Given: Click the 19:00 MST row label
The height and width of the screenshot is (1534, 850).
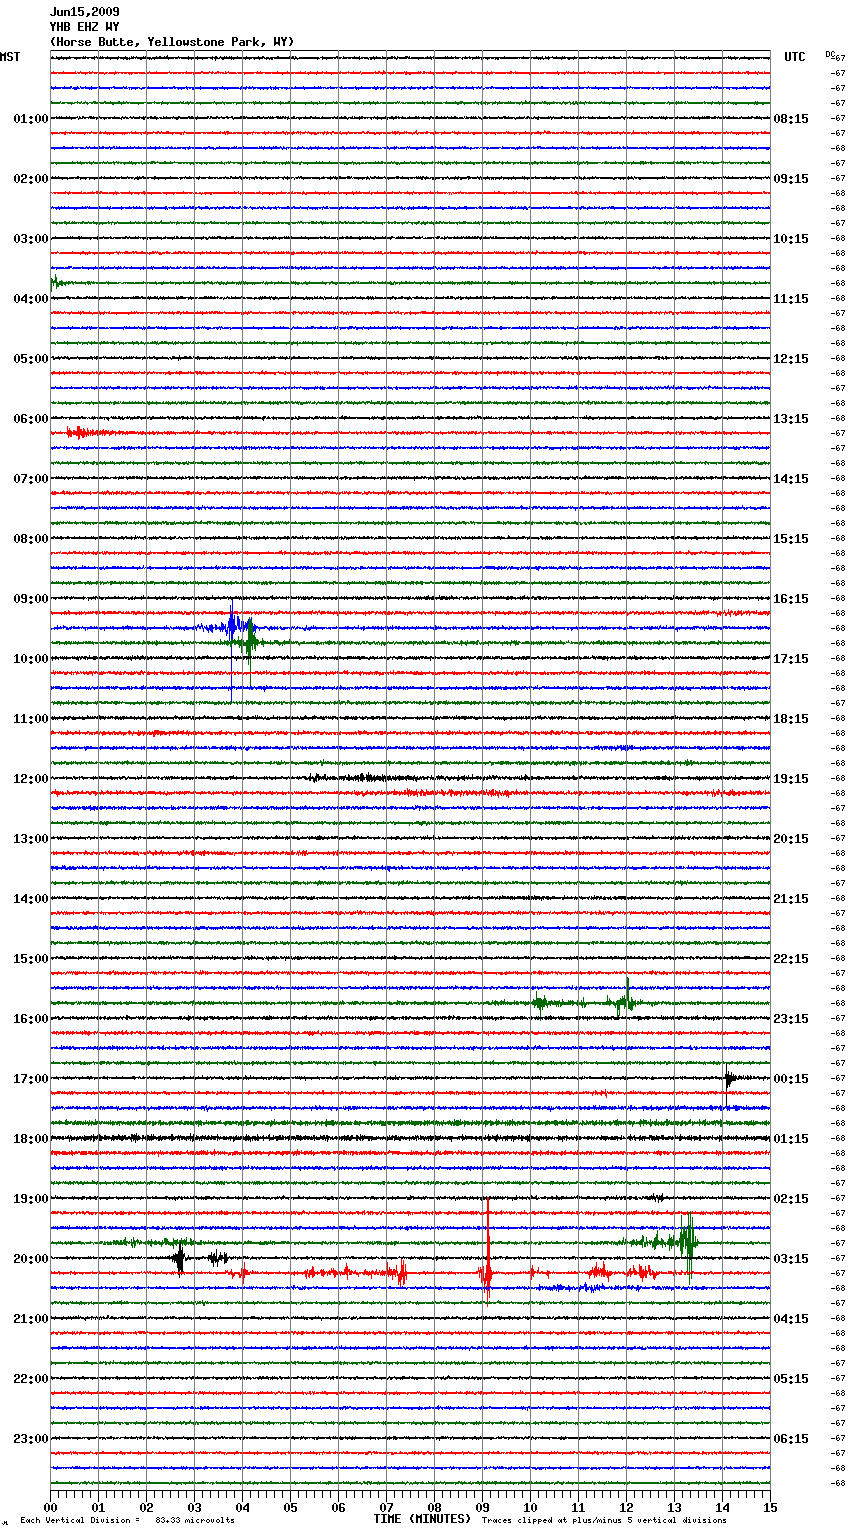Looking at the screenshot, I should click(x=31, y=1199).
